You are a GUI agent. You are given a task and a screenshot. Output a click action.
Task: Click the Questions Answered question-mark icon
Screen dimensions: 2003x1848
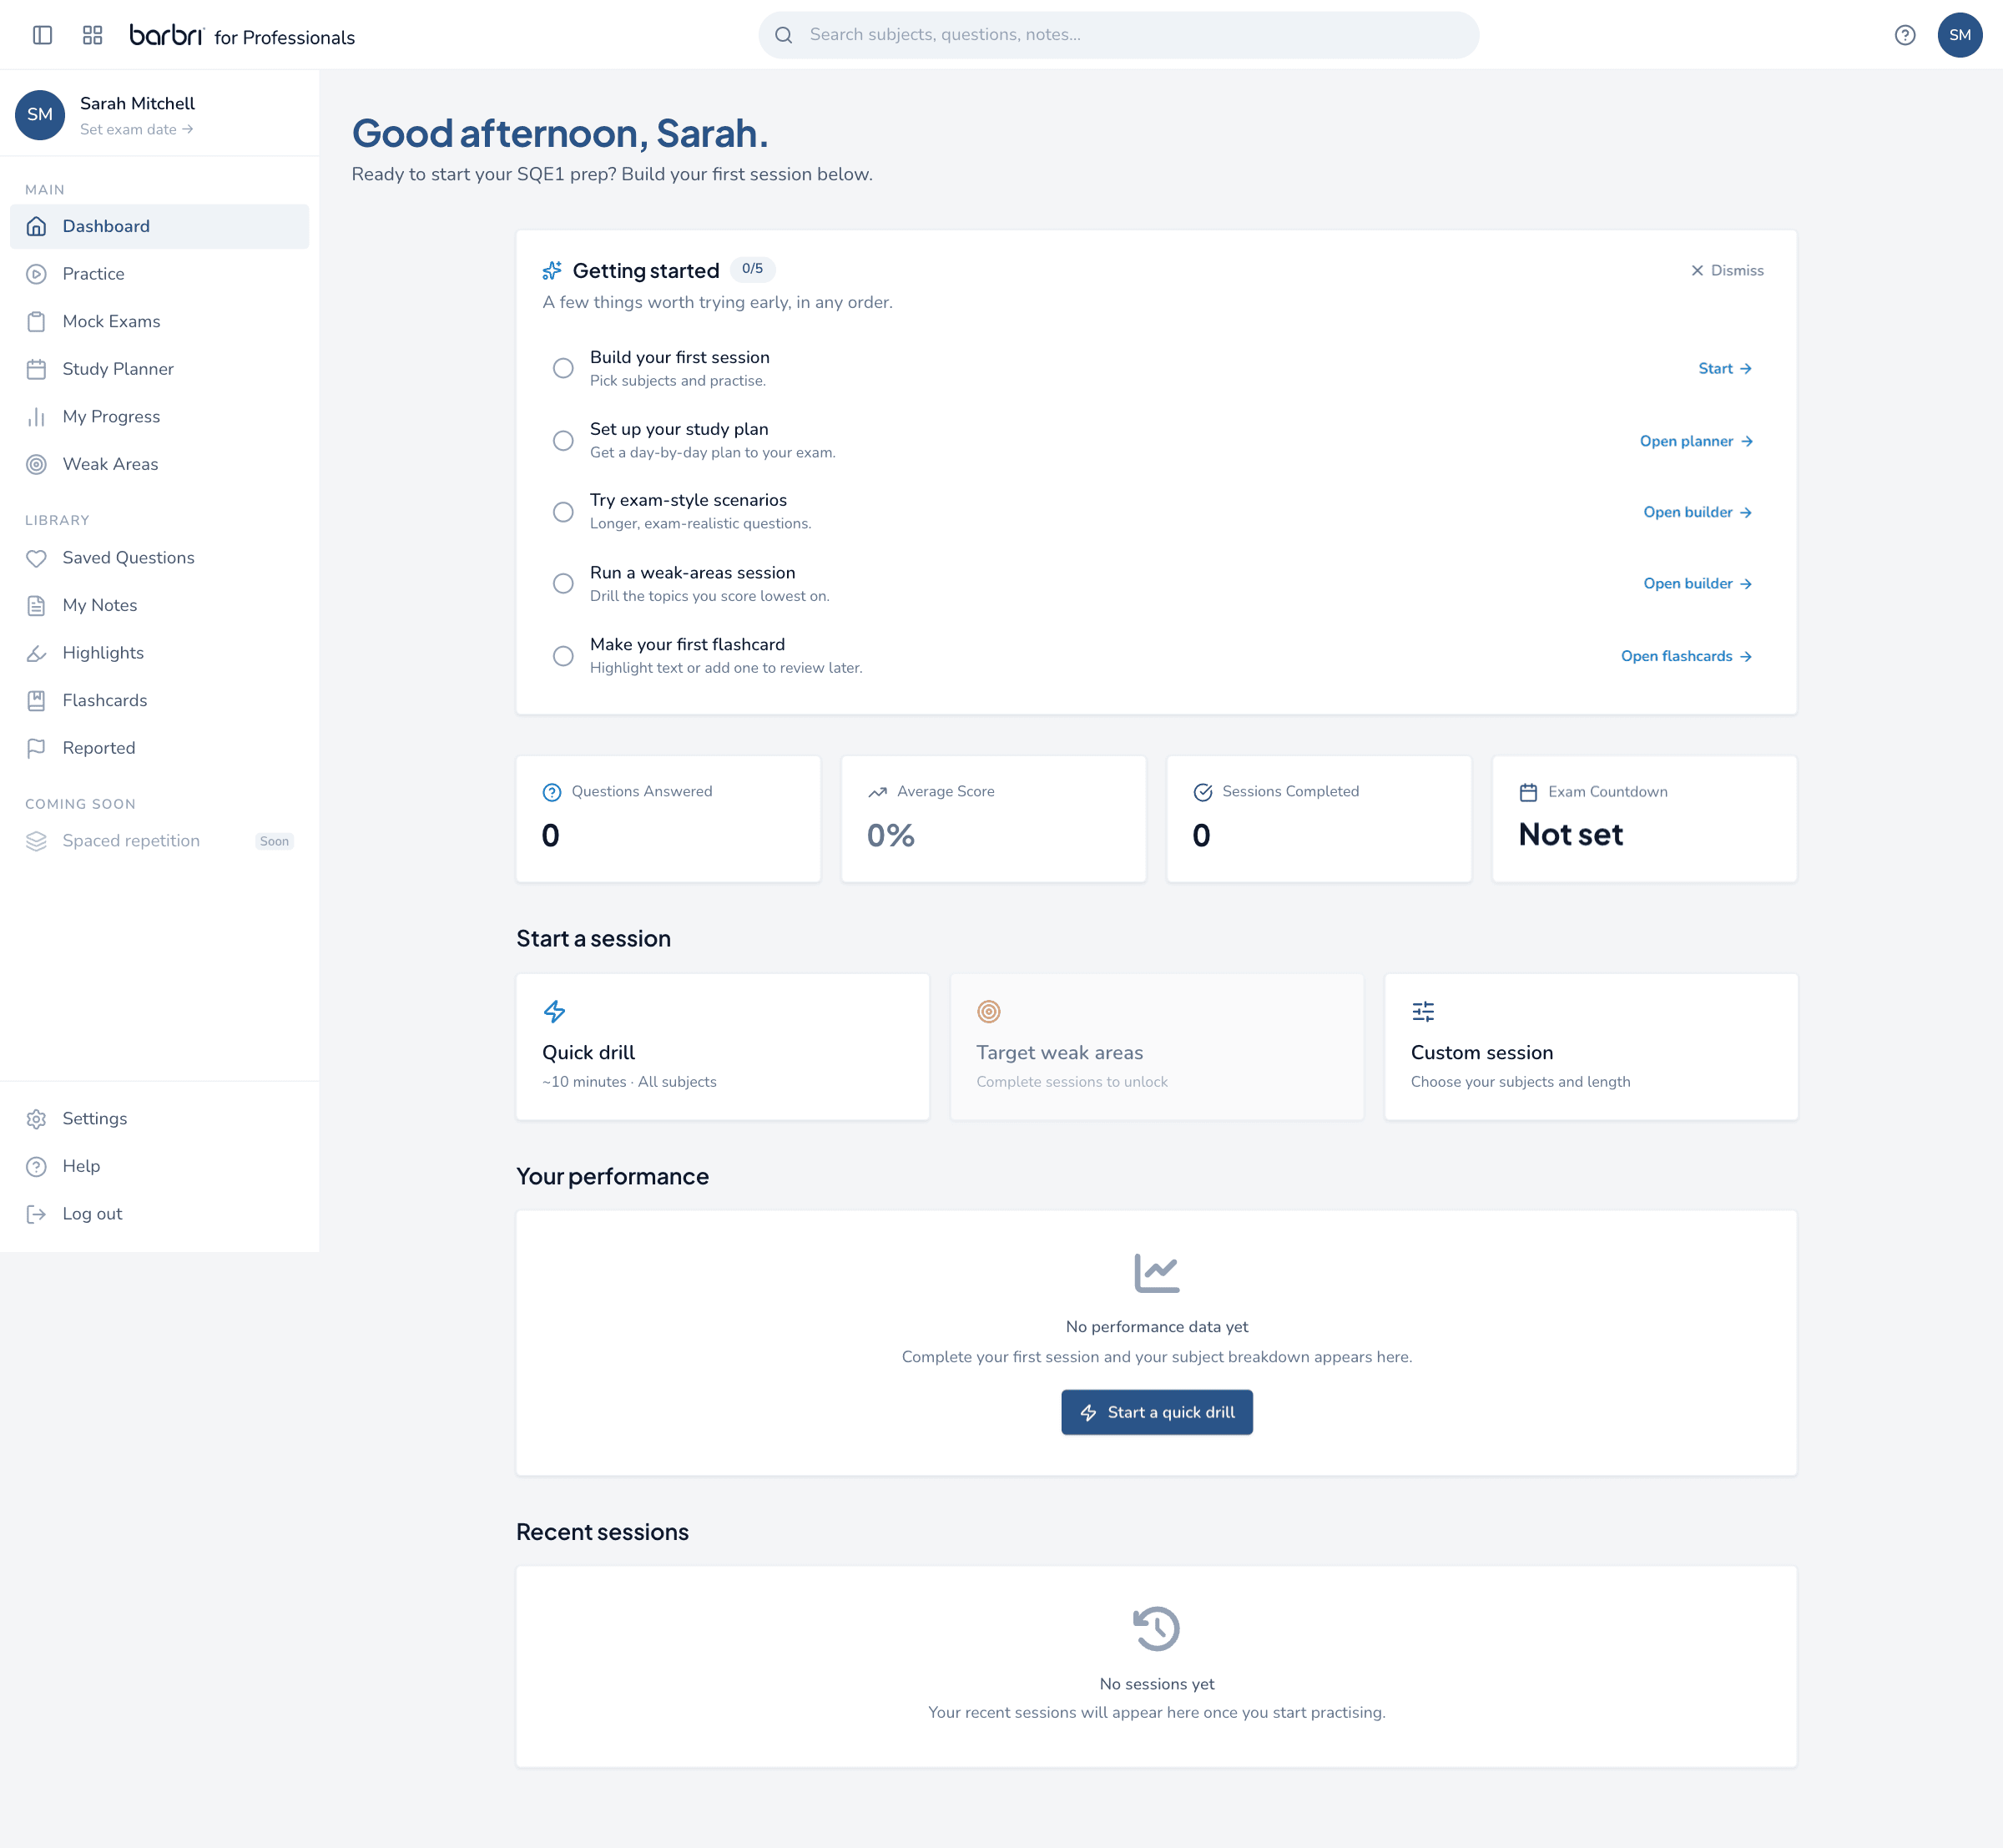(552, 792)
